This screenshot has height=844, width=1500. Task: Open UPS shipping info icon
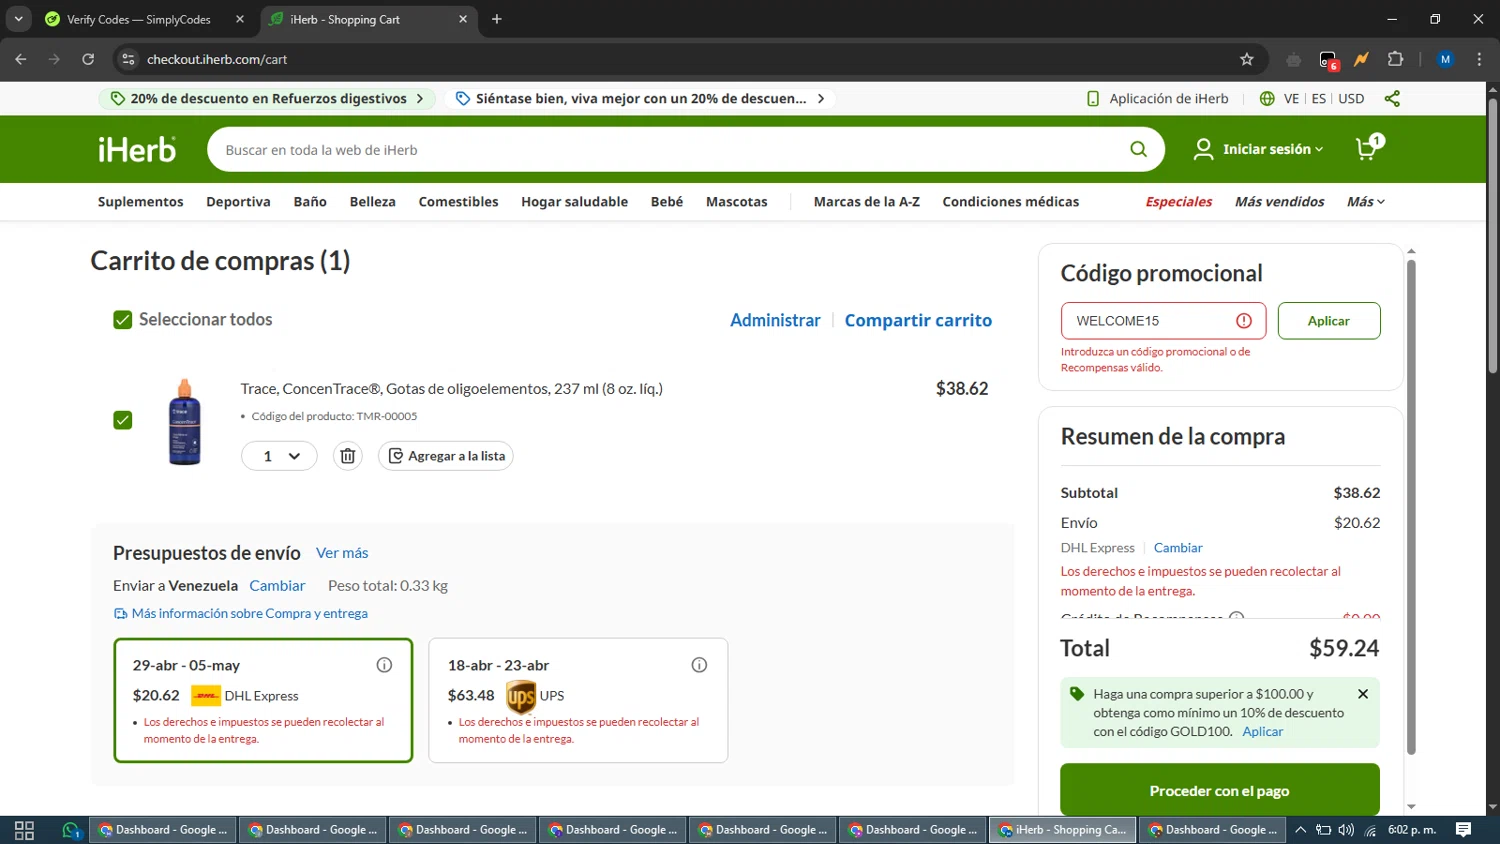pos(699,665)
